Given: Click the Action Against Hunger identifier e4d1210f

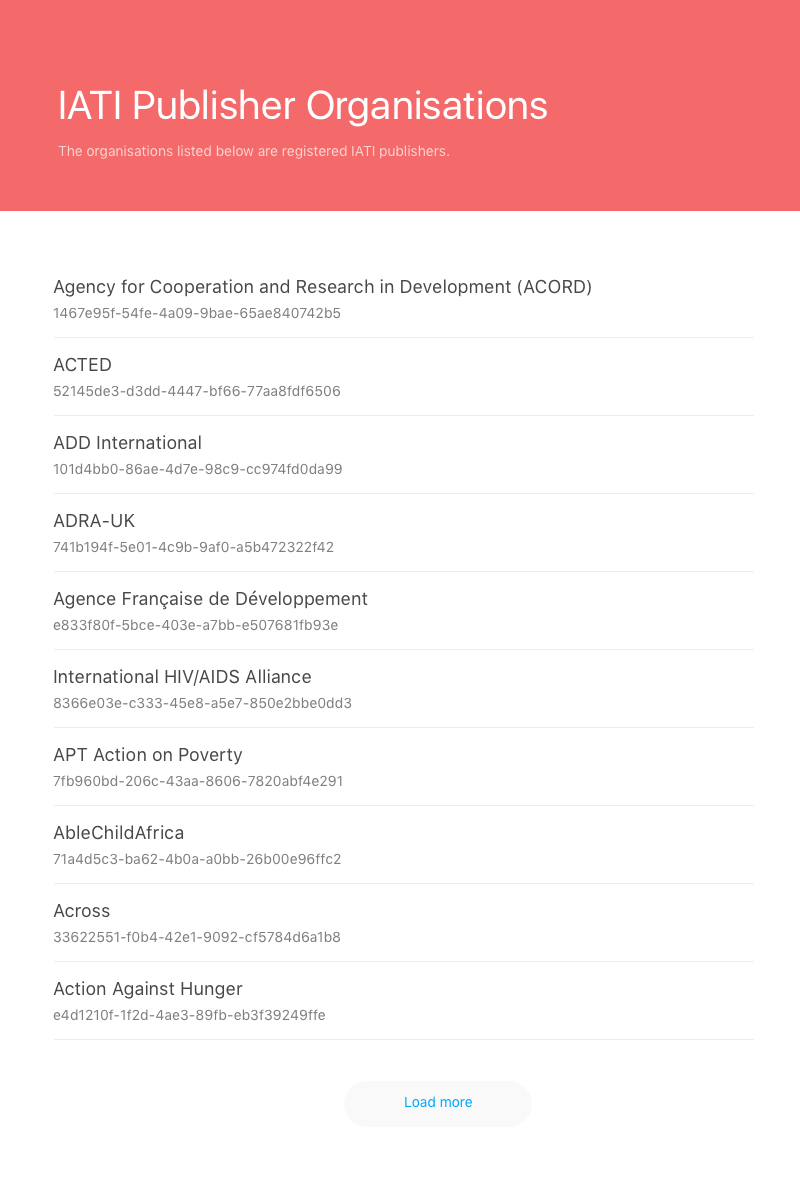Looking at the screenshot, I should (x=189, y=1015).
